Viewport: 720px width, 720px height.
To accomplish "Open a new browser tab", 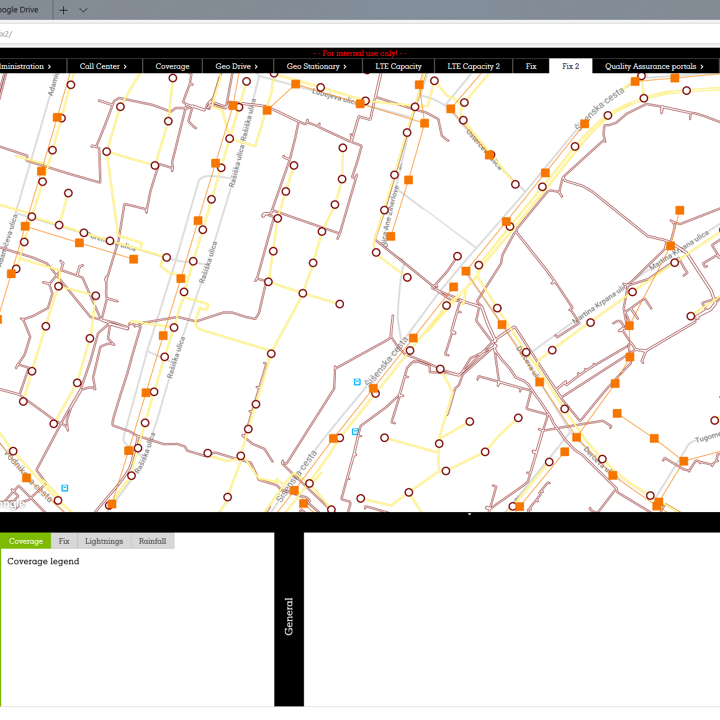I will 64,10.
